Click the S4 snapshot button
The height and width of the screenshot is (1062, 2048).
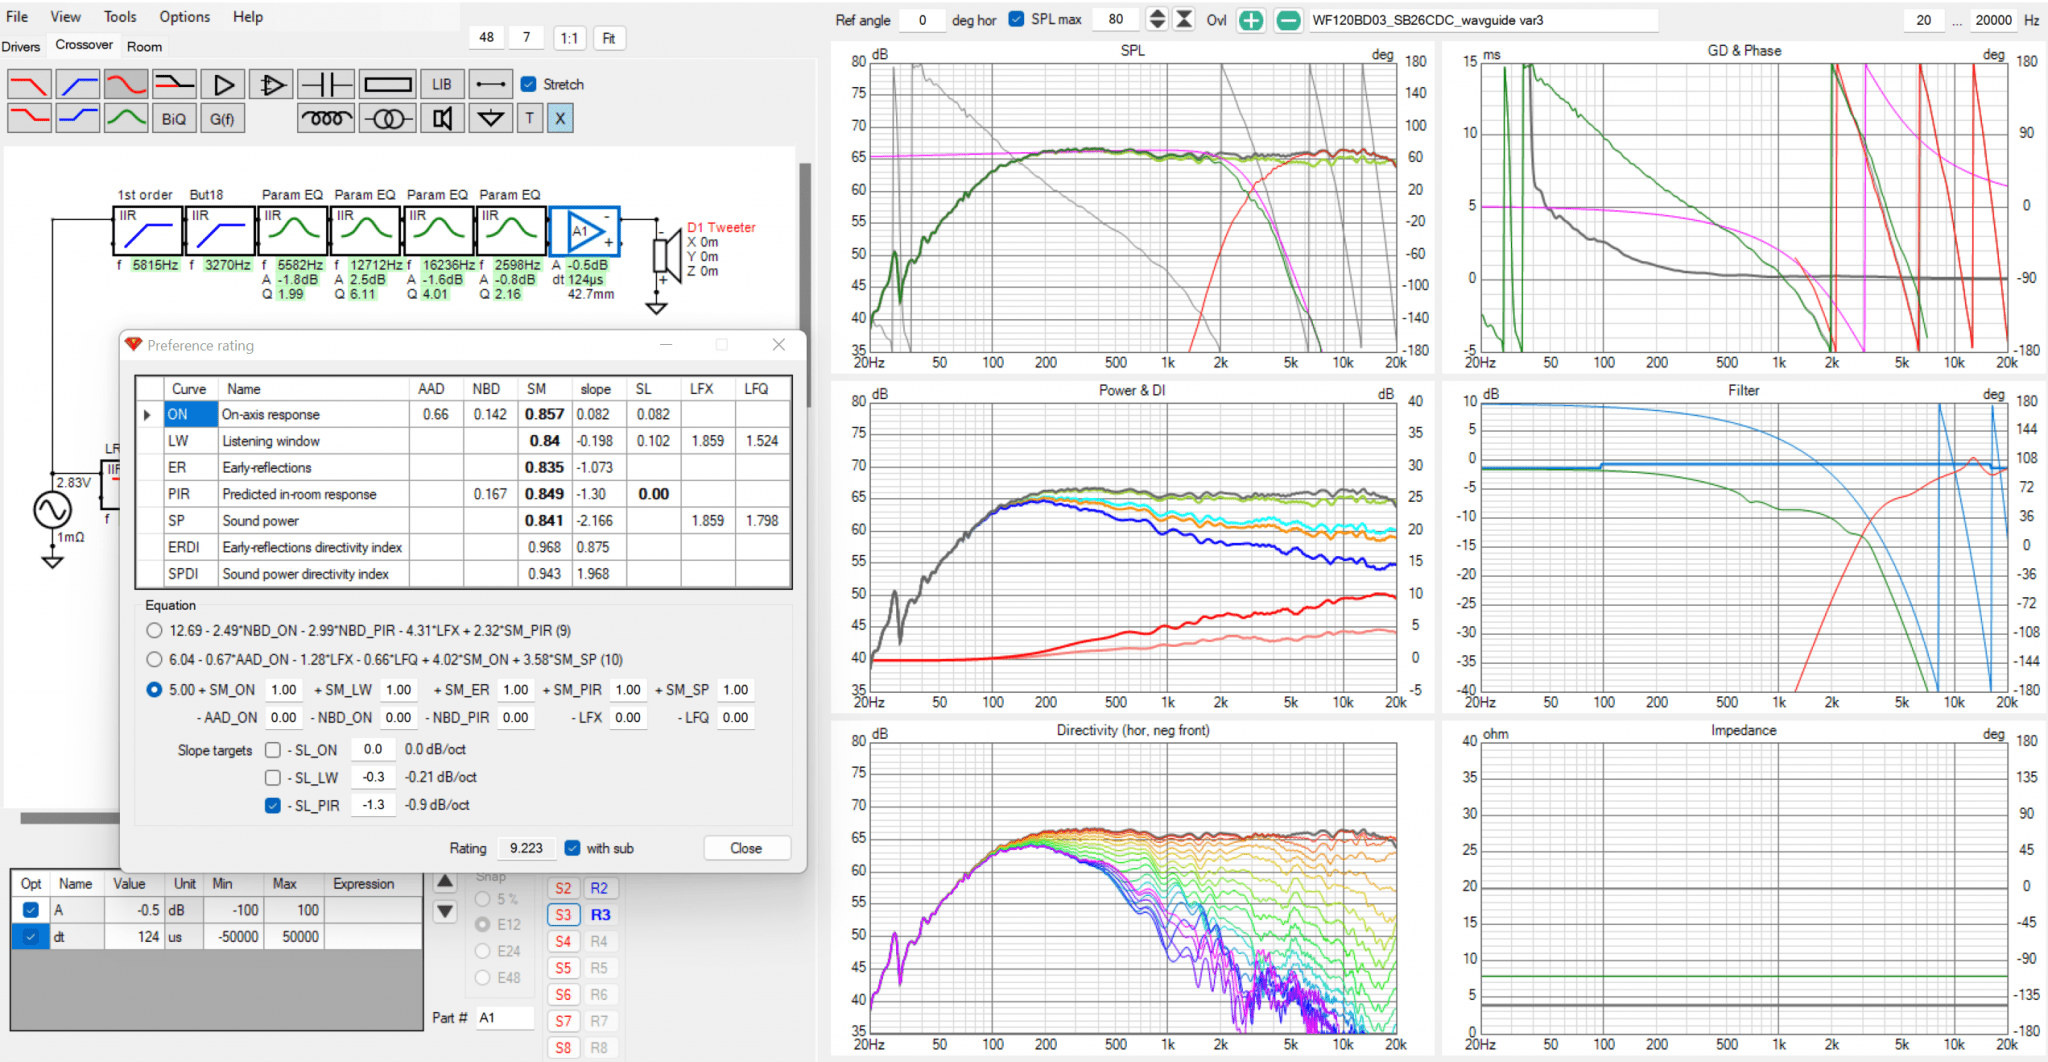click(x=563, y=942)
